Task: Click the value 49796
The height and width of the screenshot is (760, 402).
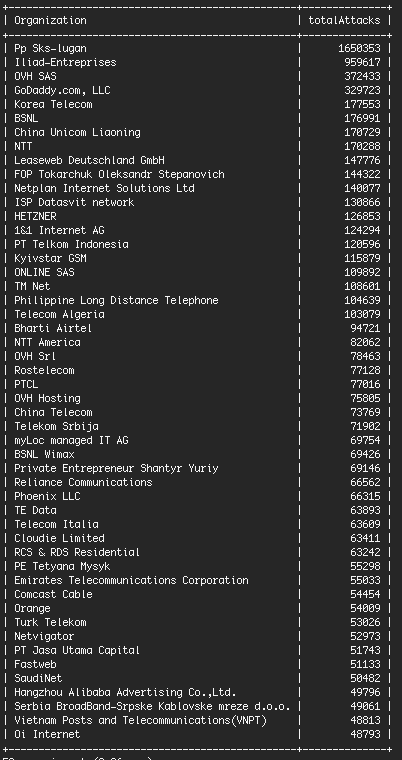Action: [x=366, y=693]
